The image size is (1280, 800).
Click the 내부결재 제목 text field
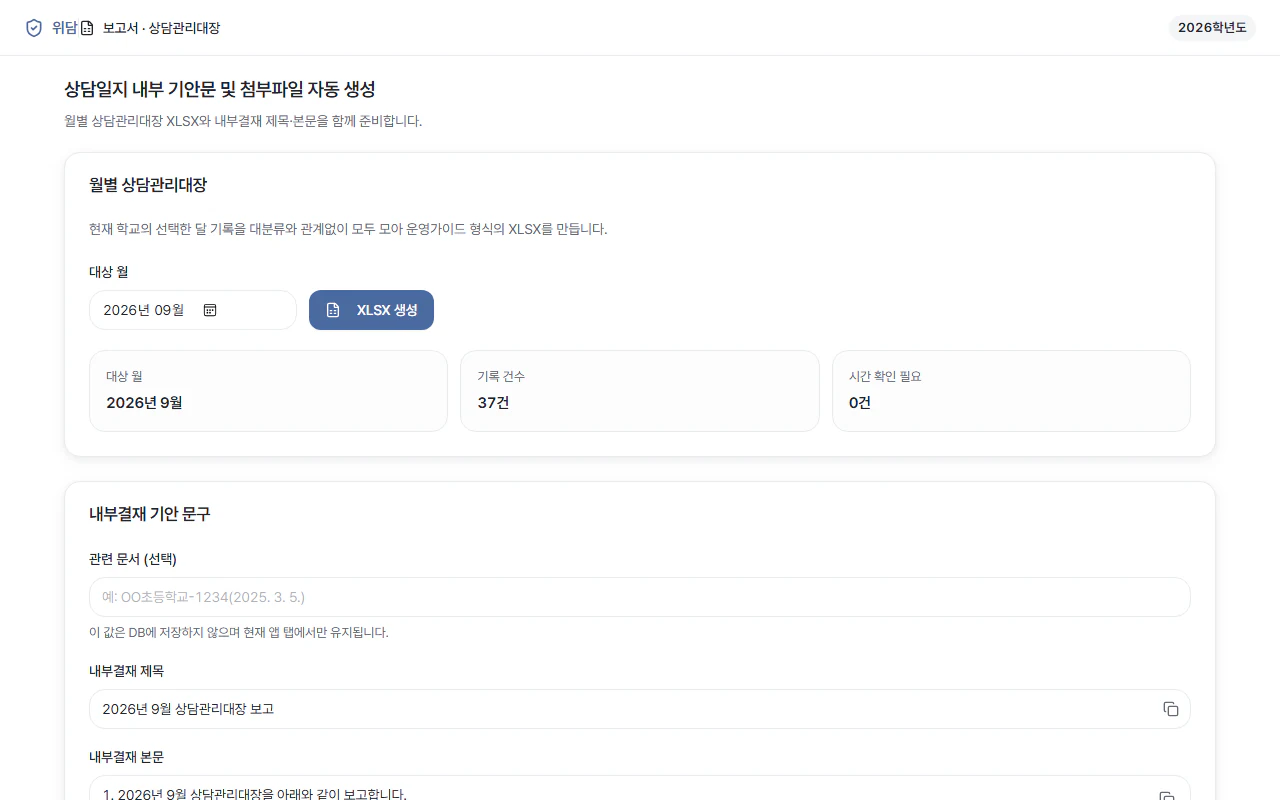640,709
